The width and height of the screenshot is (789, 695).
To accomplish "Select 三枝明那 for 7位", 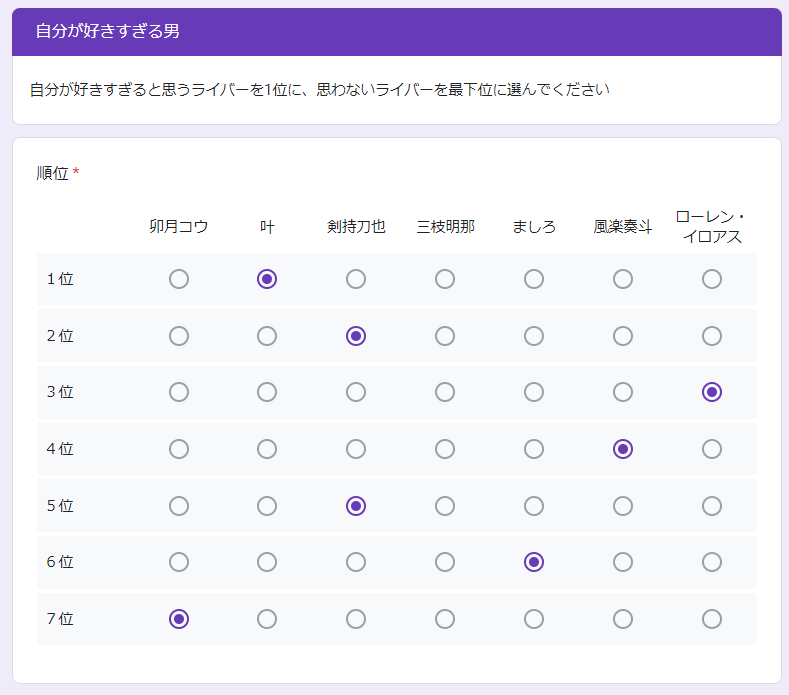I will (445, 619).
